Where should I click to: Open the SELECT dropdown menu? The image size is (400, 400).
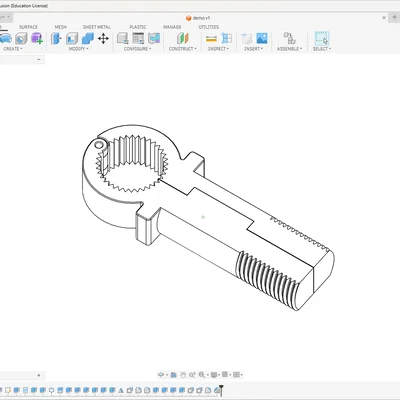point(322,49)
